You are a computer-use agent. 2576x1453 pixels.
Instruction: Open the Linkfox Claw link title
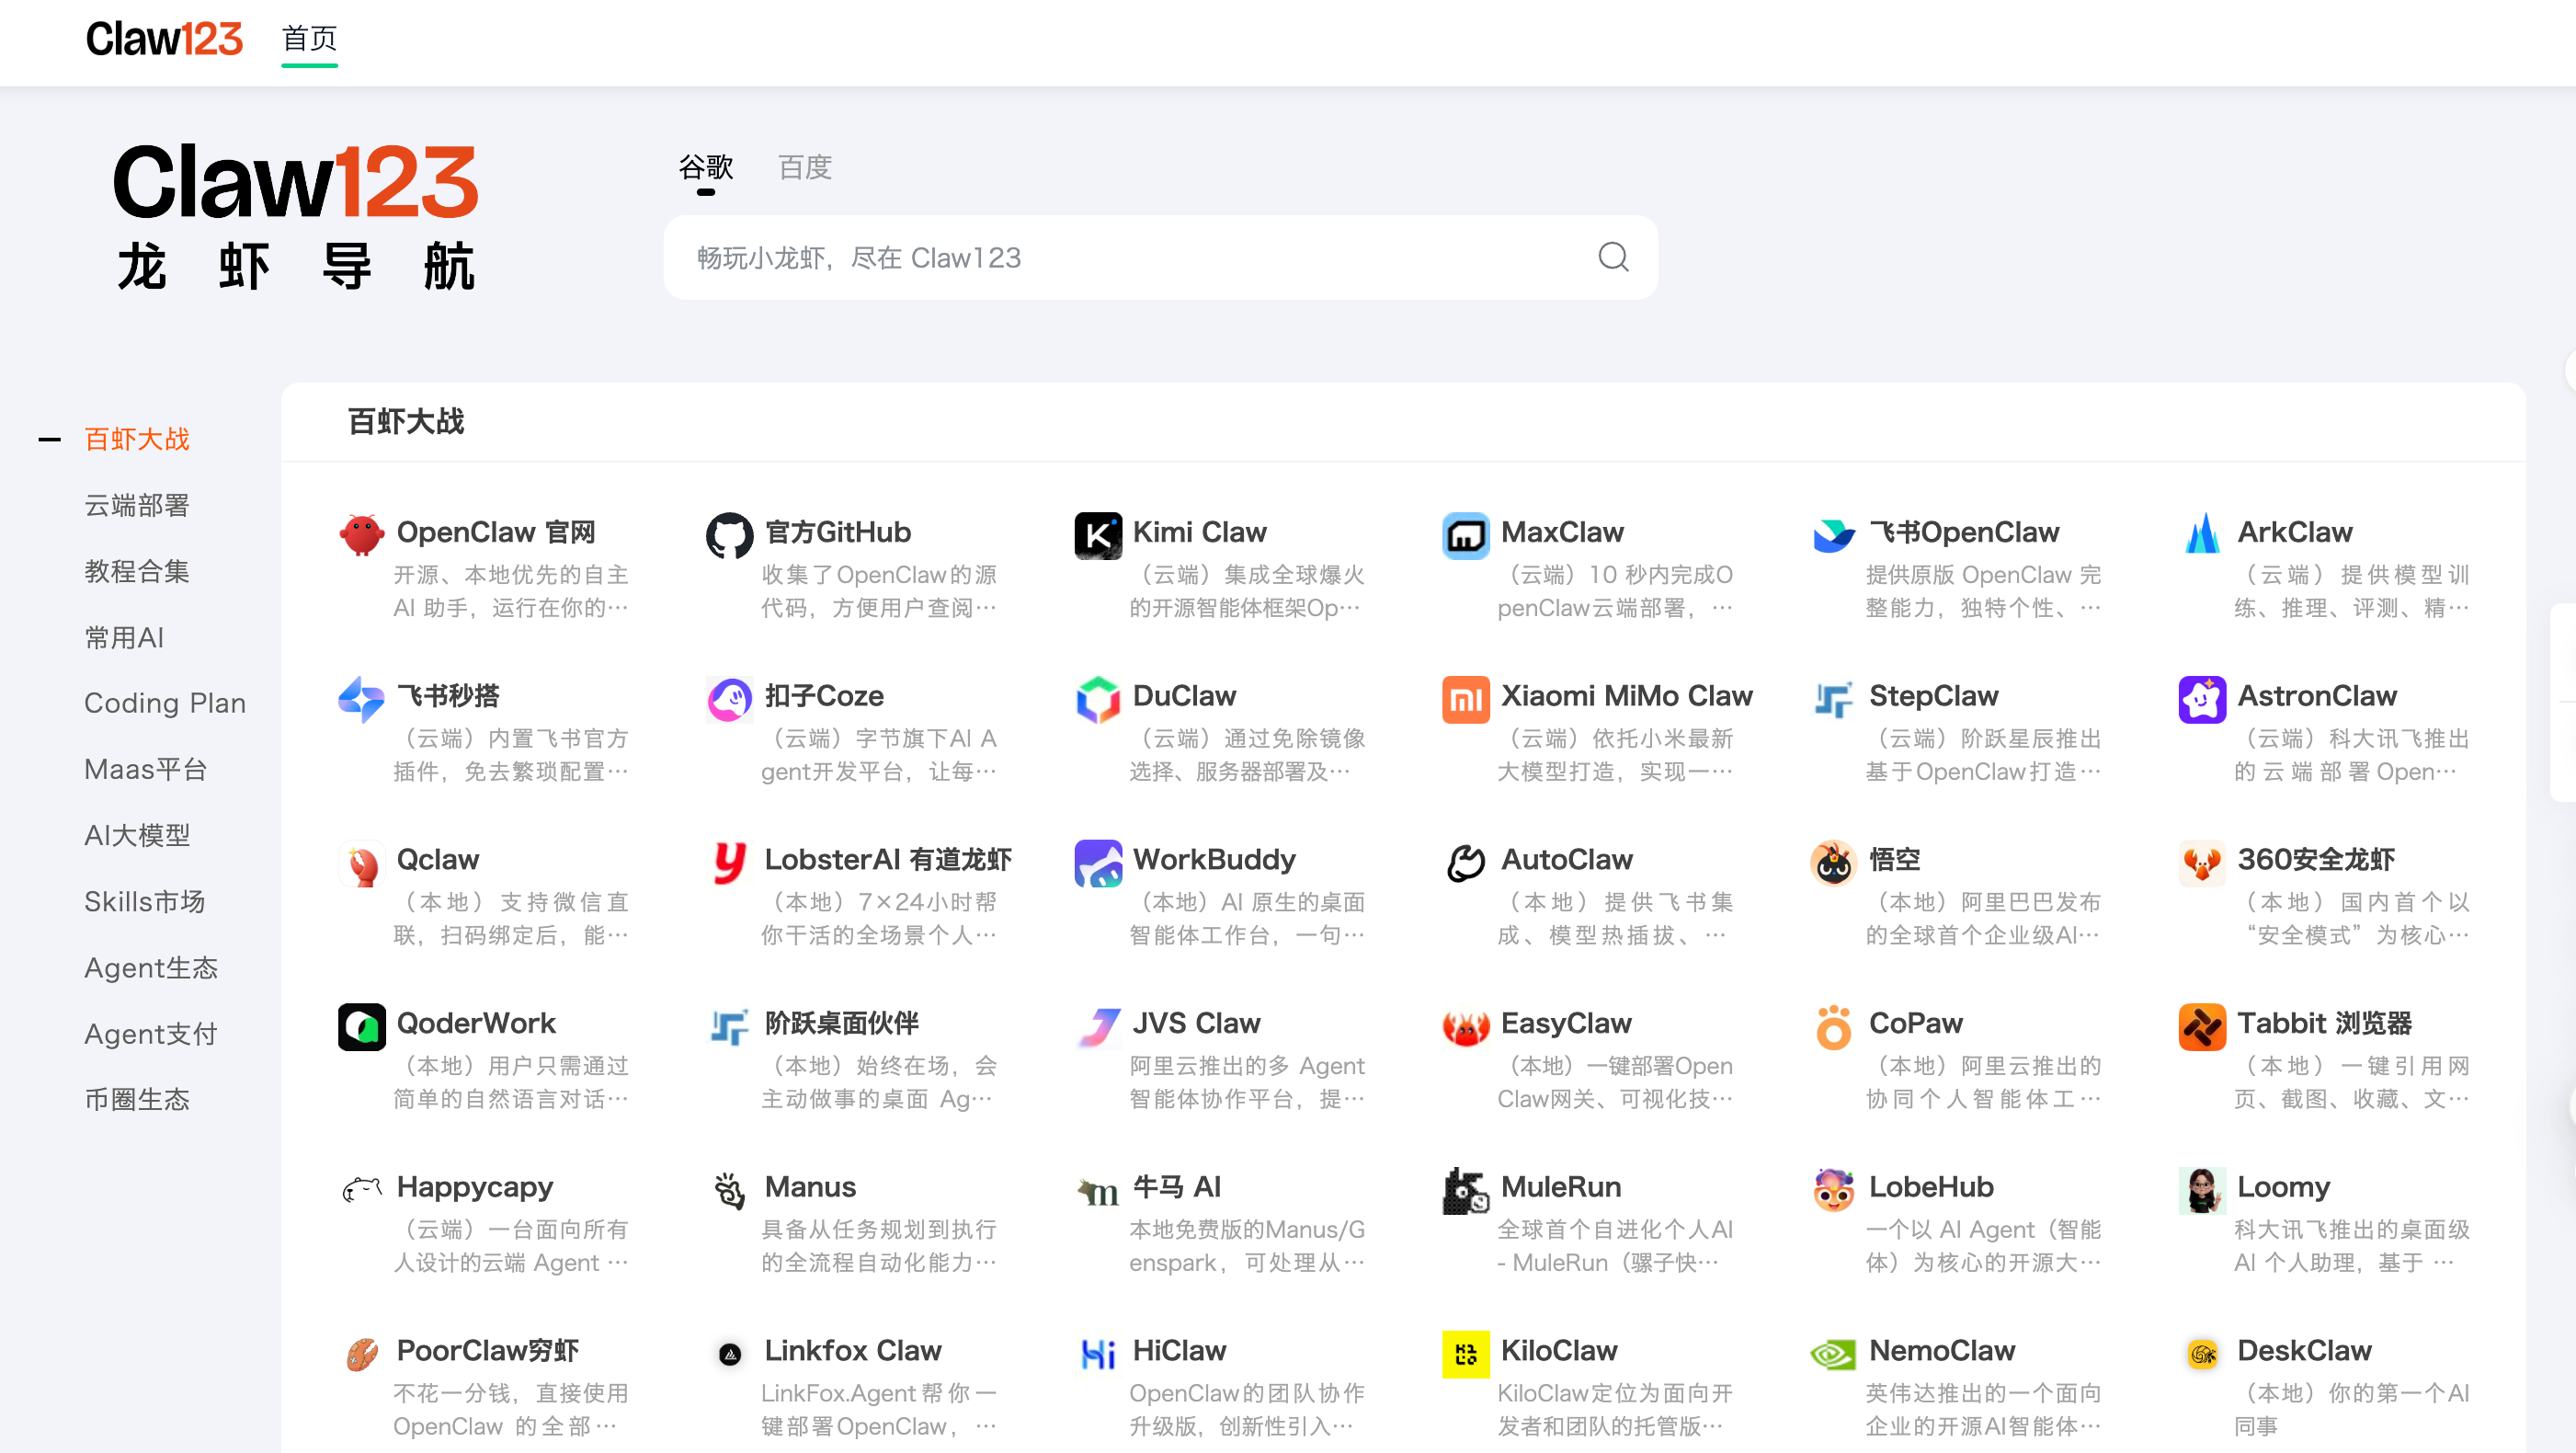(x=853, y=1351)
